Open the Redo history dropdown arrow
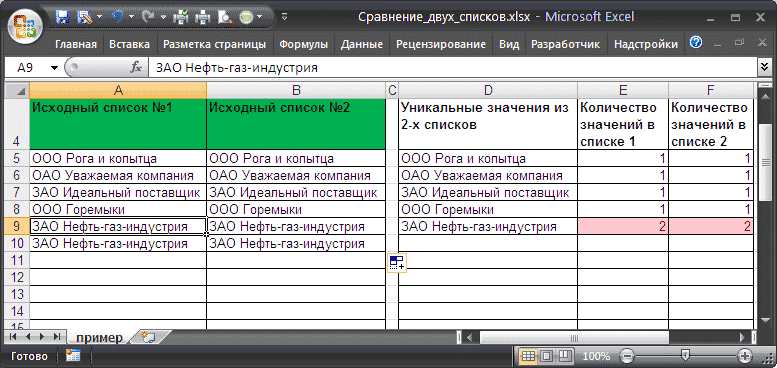Viewport: 777px width, 368px height. 163,17
